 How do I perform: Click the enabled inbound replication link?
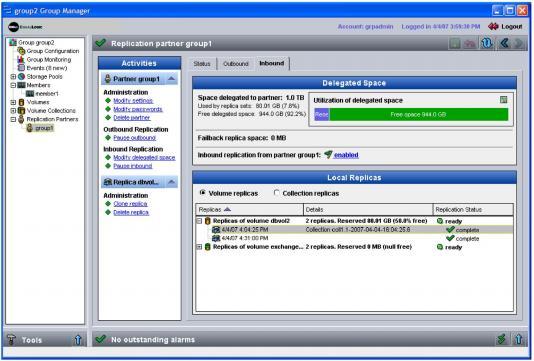(346, 155)
